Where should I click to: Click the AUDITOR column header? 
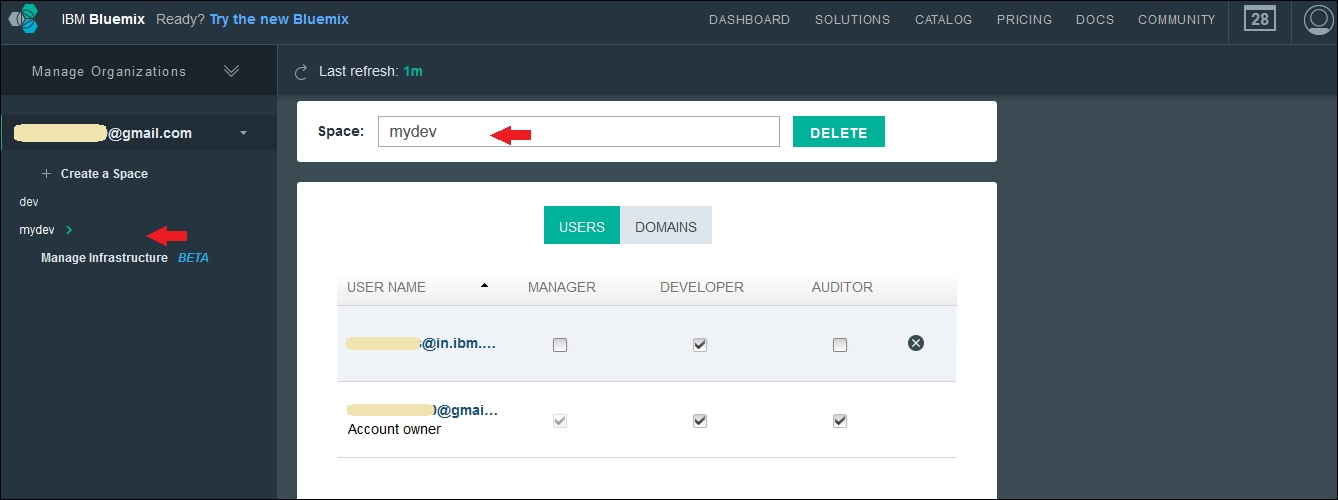(842, 287)
